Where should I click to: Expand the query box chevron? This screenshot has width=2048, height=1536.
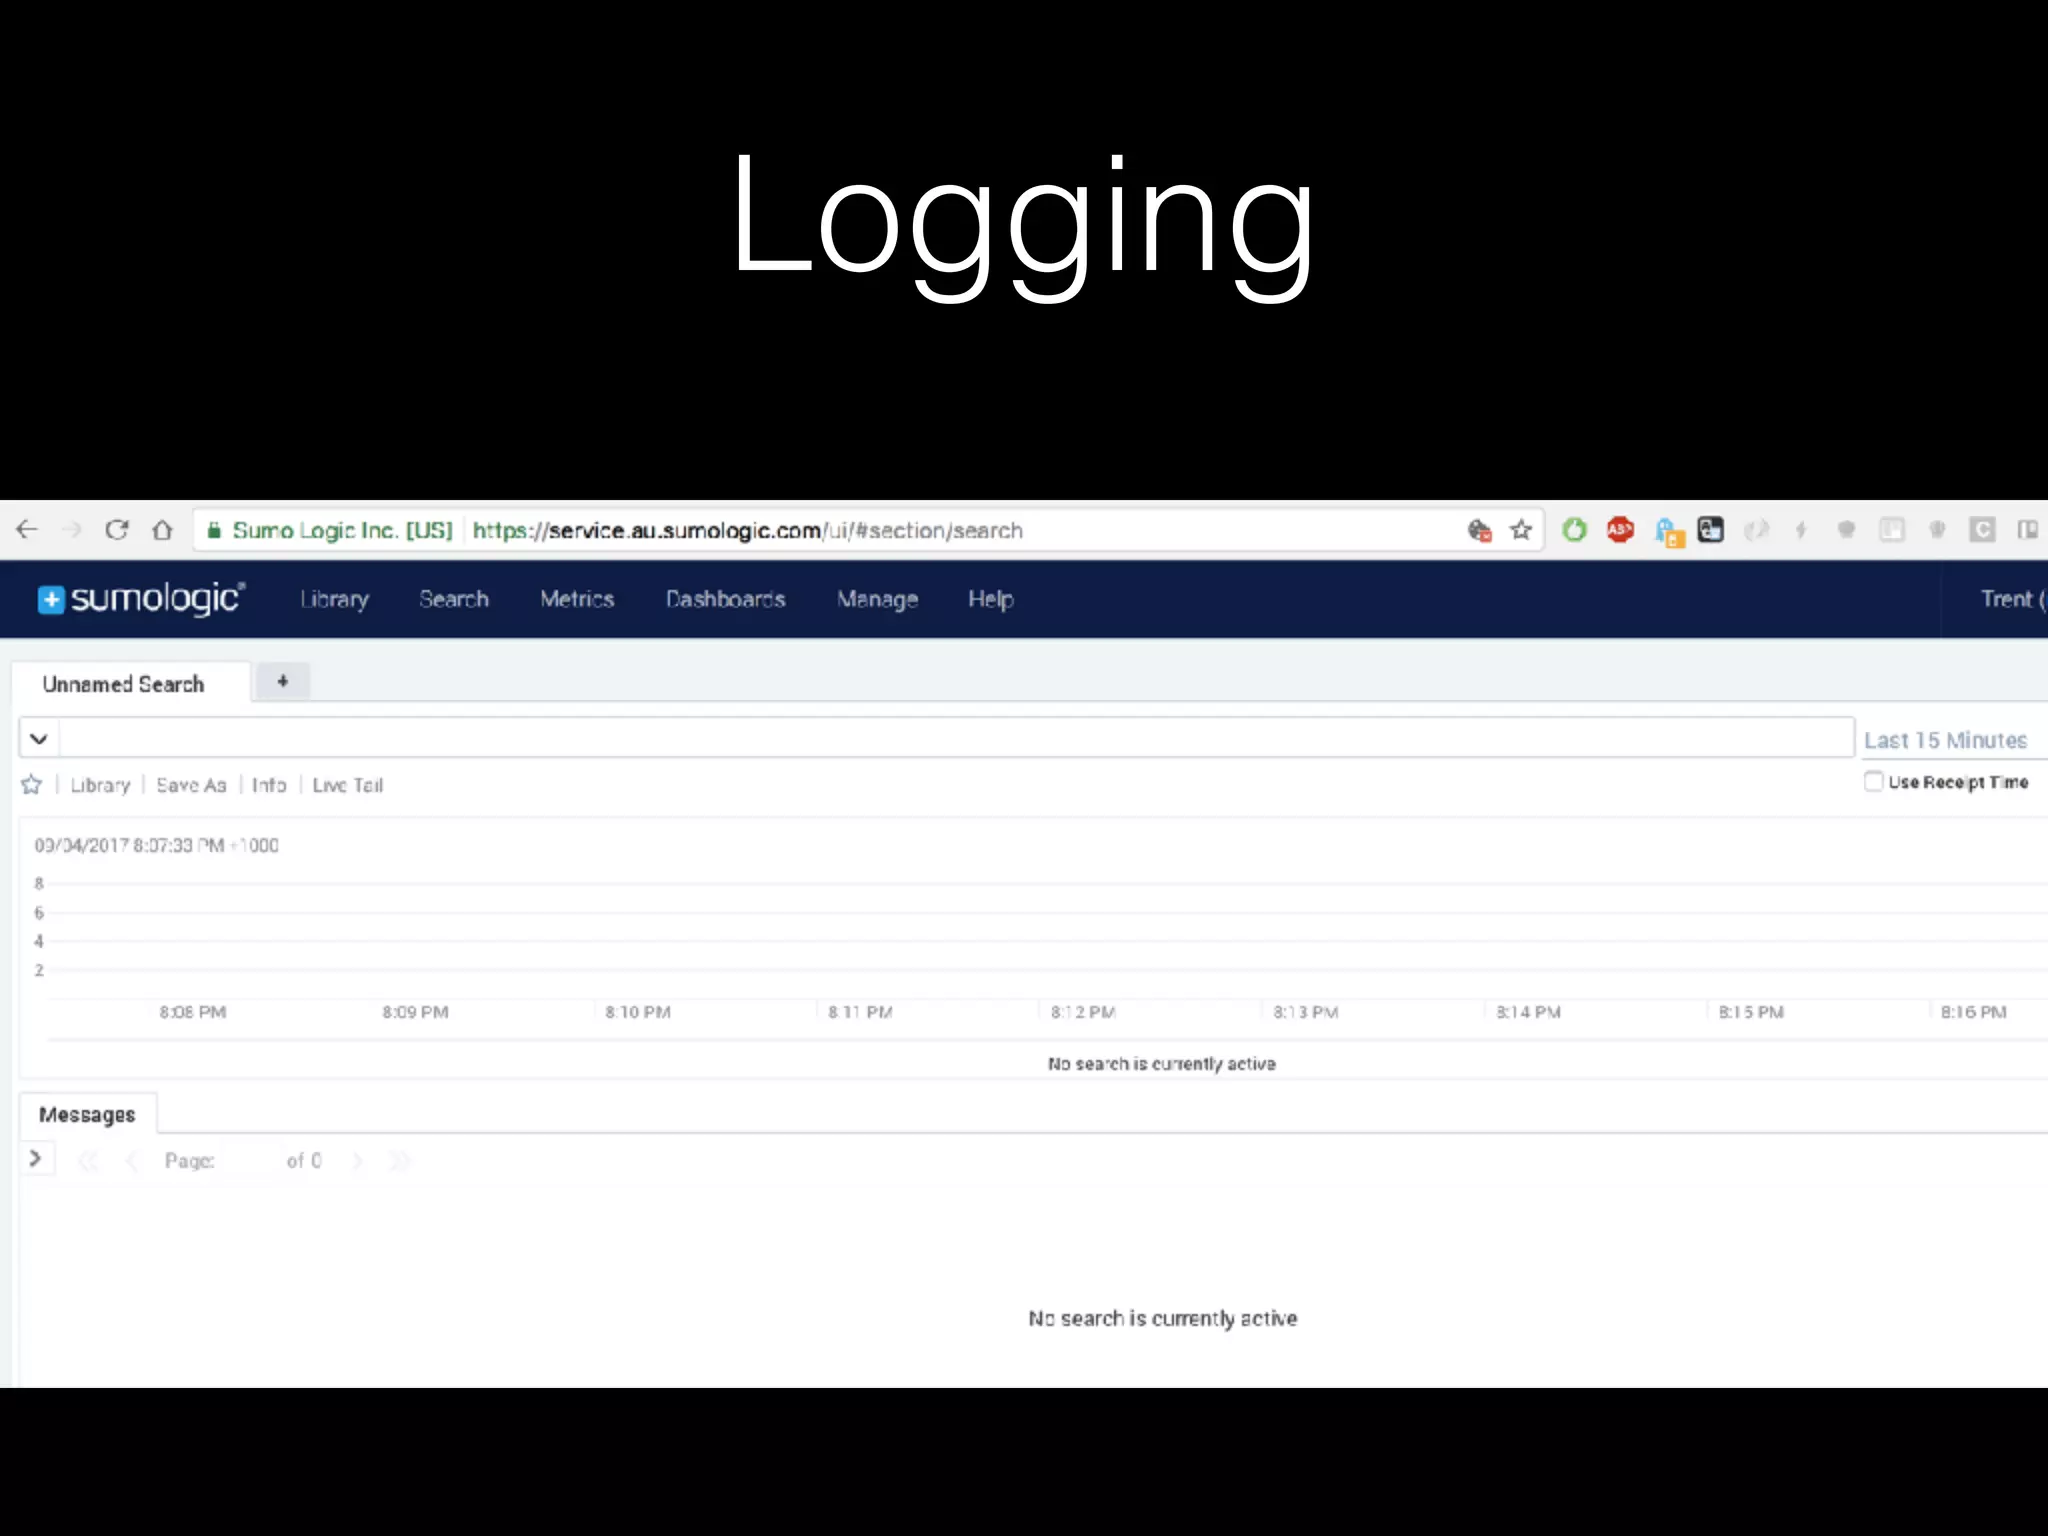[39, 739]
